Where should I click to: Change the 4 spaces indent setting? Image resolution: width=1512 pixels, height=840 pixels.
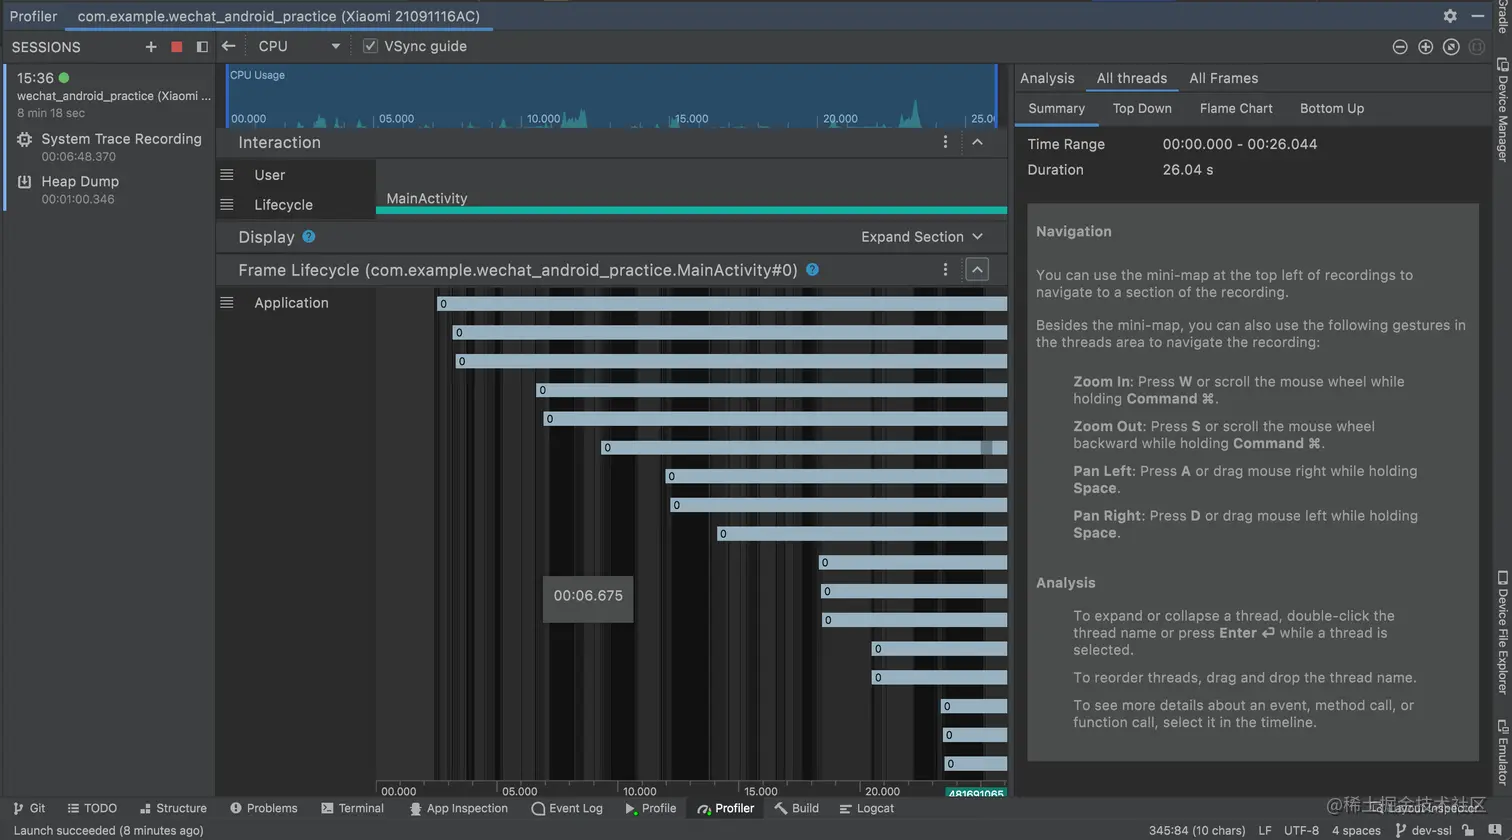[x=1356, y=830]
